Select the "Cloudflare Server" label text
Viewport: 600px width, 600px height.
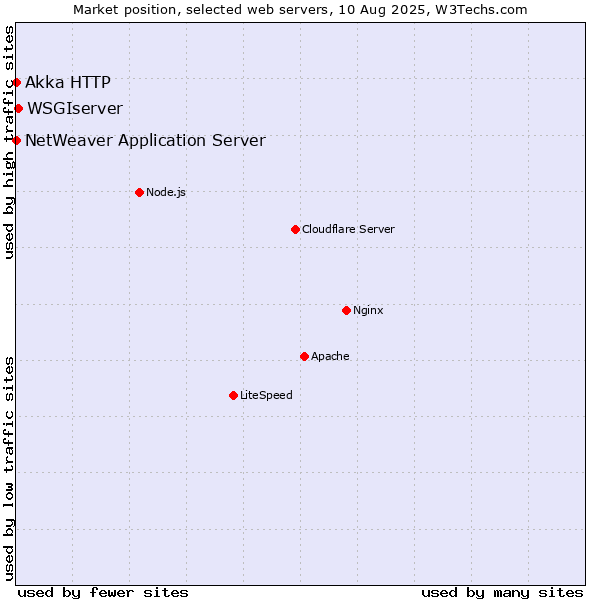pyautogui.click(x=348, y=229)
